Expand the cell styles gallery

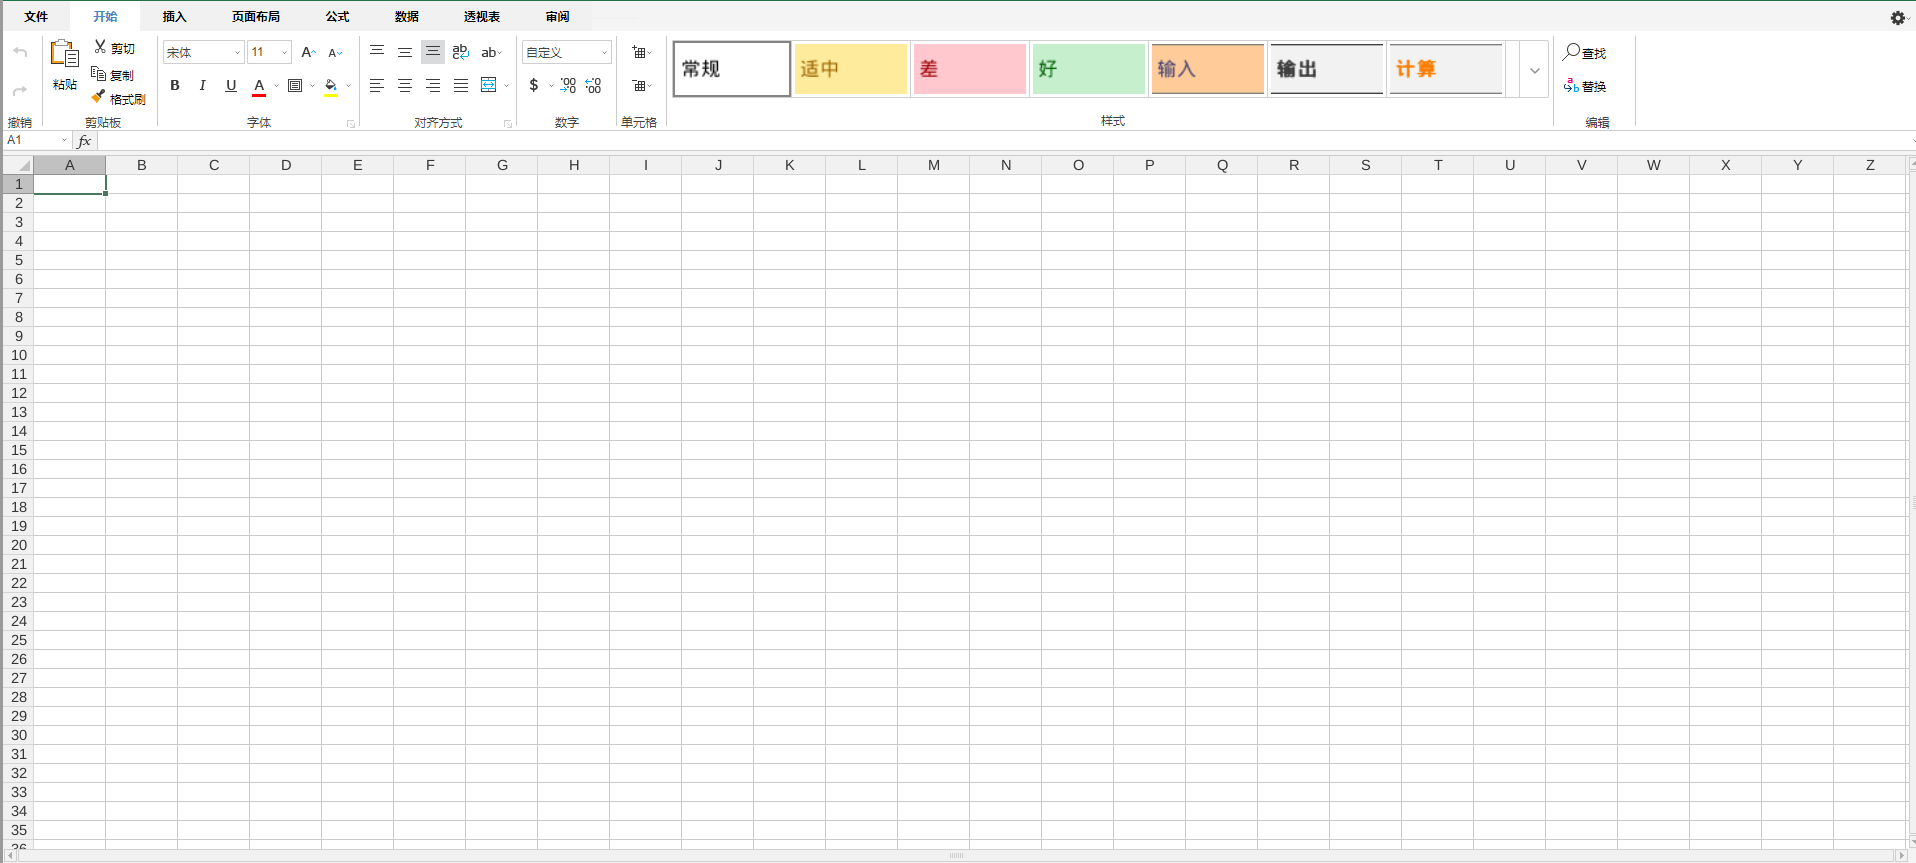(x=1535, y=70)
